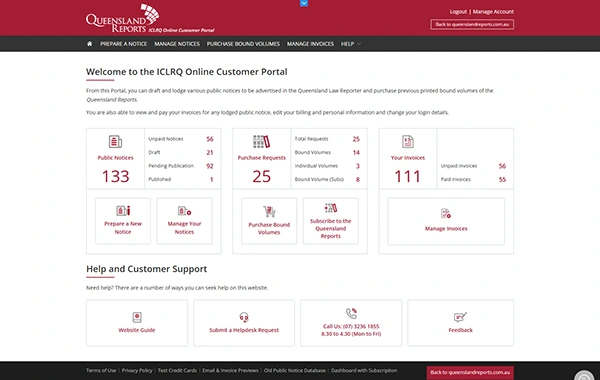Click the Test Credit Cards footer link
The image size is (600, 380).
point(177,370)
